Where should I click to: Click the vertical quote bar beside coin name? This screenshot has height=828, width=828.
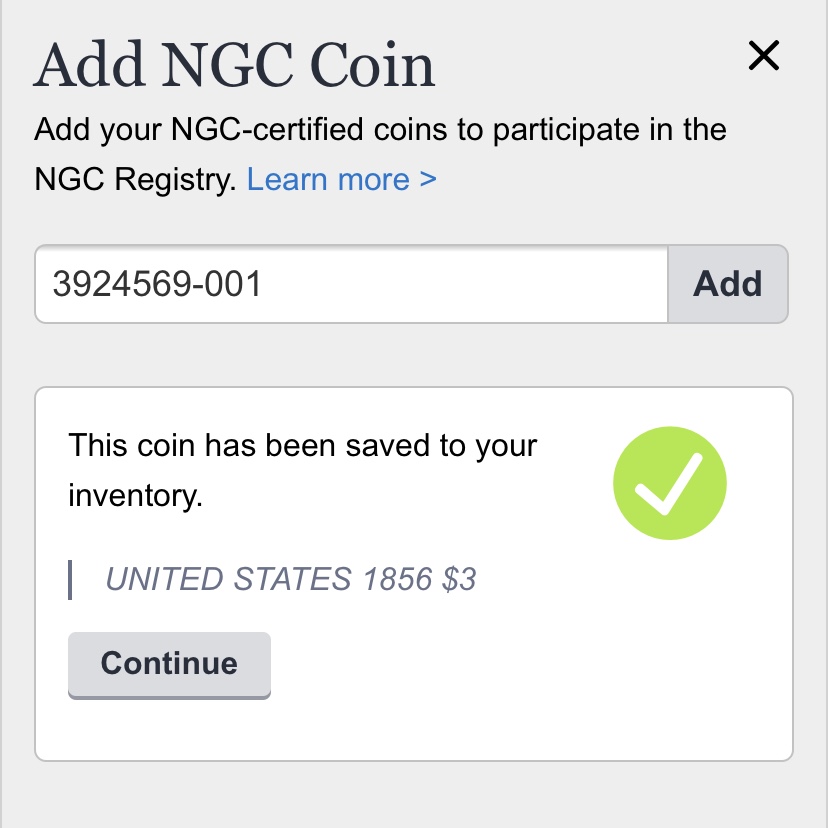click(70, 580)
